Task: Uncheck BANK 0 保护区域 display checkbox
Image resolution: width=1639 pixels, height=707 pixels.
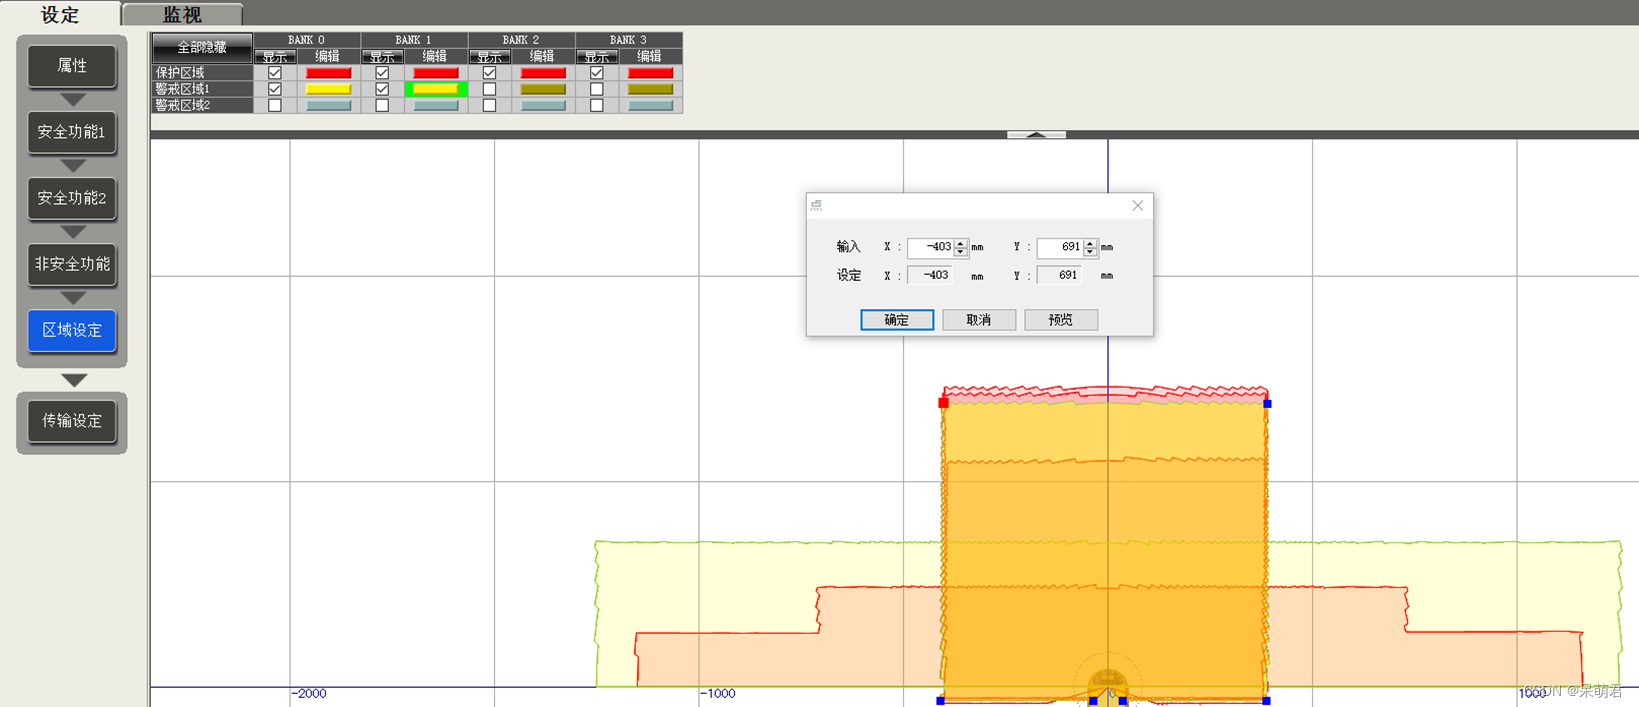Action: (275, 73)
